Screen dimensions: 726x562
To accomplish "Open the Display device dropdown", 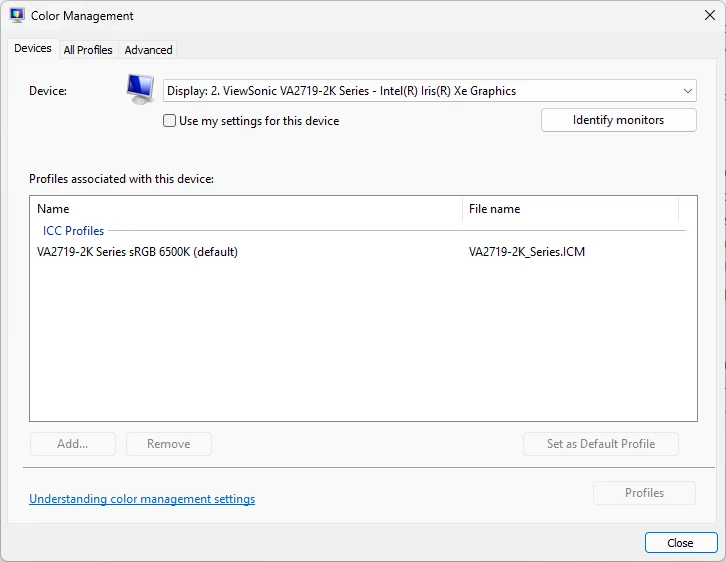I will [429, 91].
